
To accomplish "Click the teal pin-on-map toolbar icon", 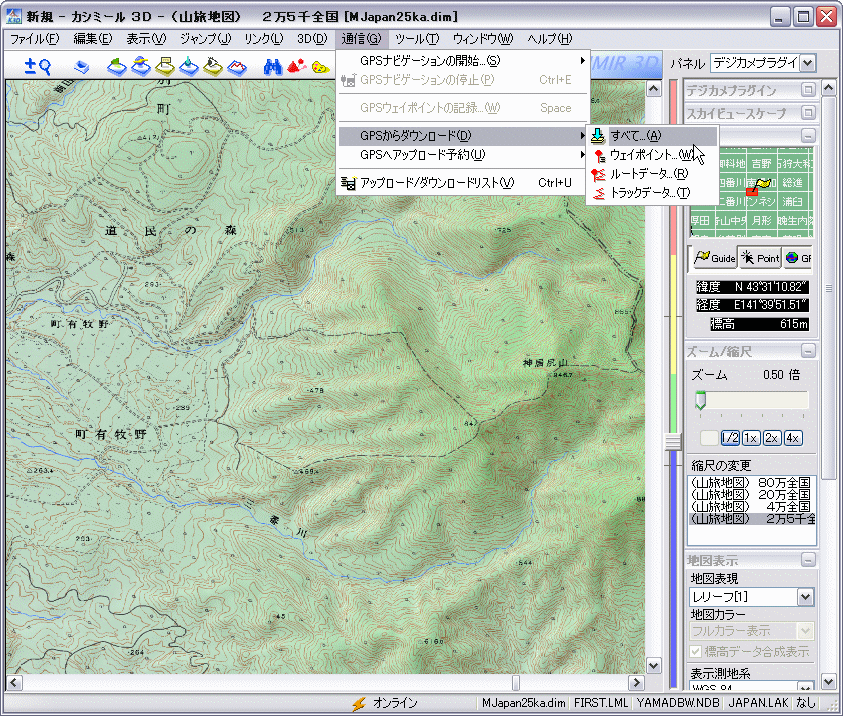I will coord(189,66).
